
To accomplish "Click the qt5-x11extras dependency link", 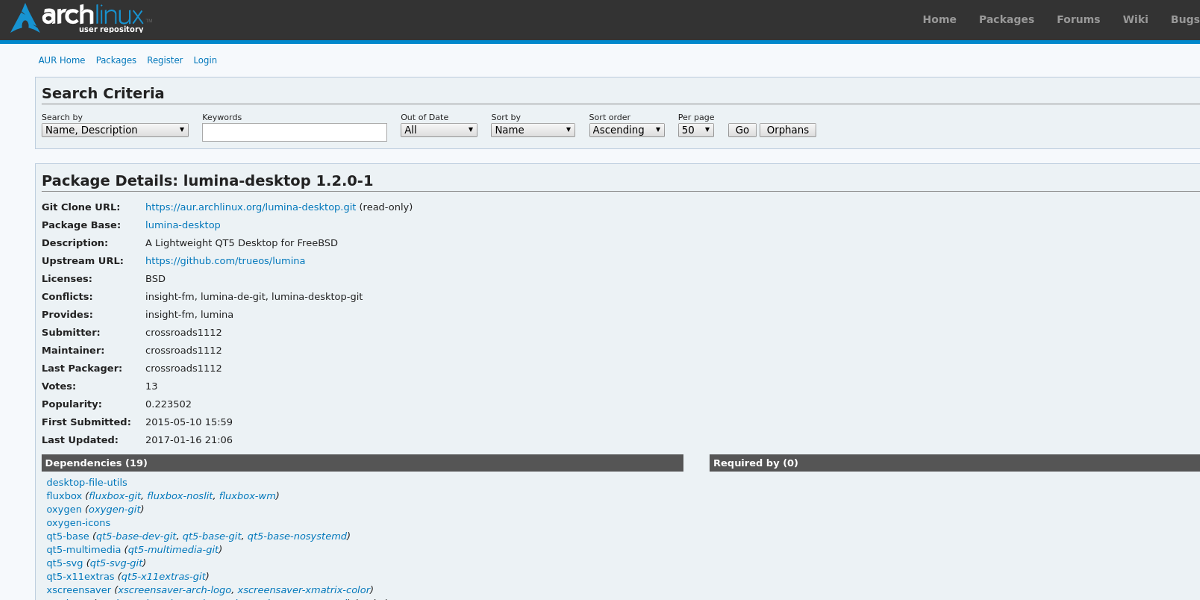I will pyautogui.click(x=79, y=576).
